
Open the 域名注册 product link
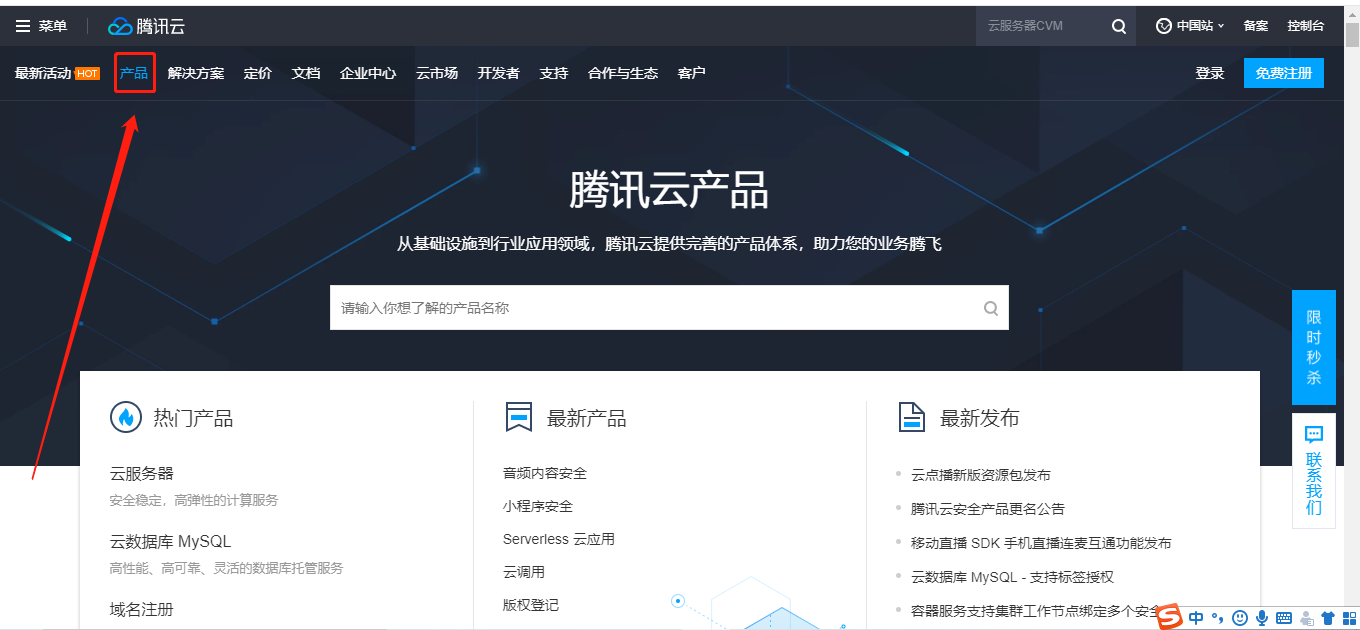[142, 609]
